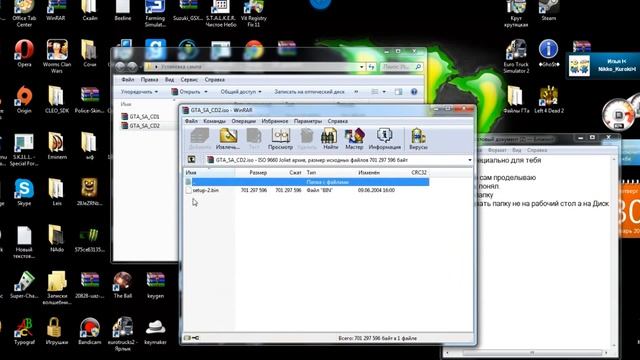Select GTA_SA_CD2 in the Explorer file list

pyautogui.click(x=144, y=126)
